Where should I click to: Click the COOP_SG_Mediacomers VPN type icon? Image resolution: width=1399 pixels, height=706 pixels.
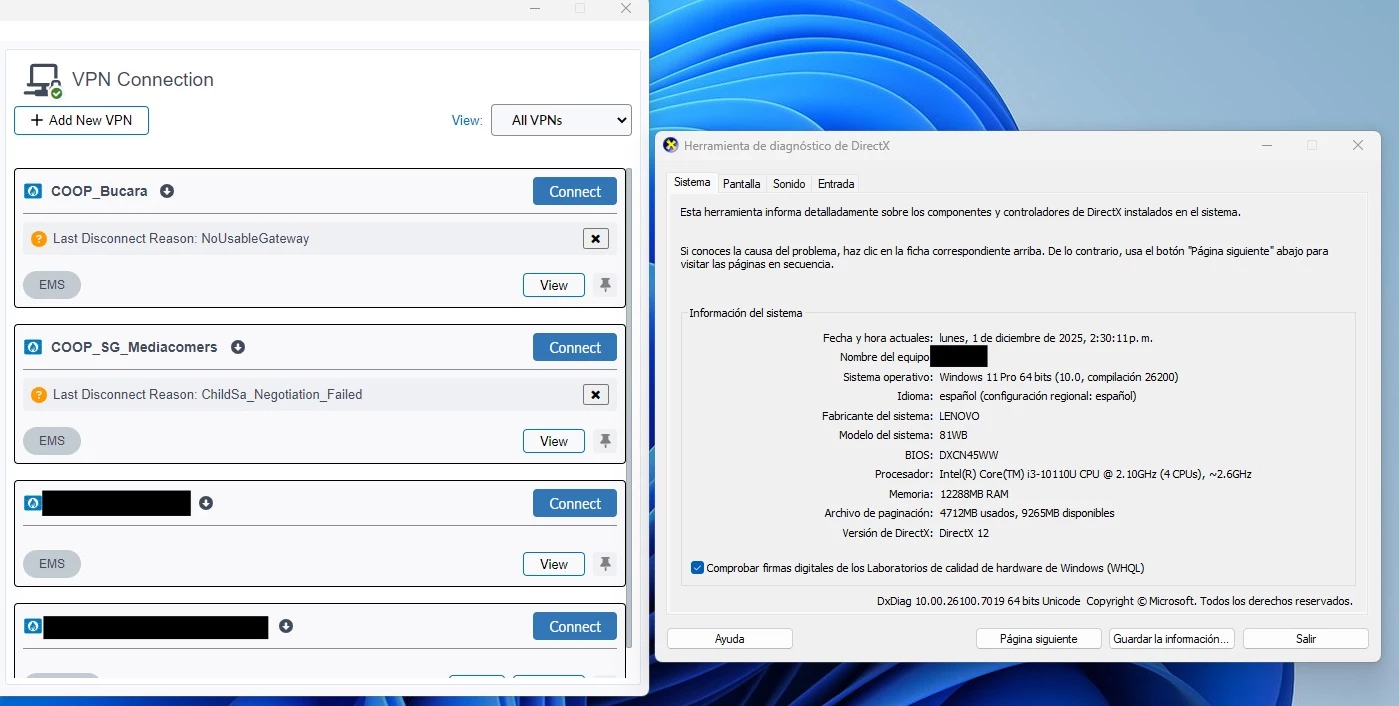(x=33, y=347)
